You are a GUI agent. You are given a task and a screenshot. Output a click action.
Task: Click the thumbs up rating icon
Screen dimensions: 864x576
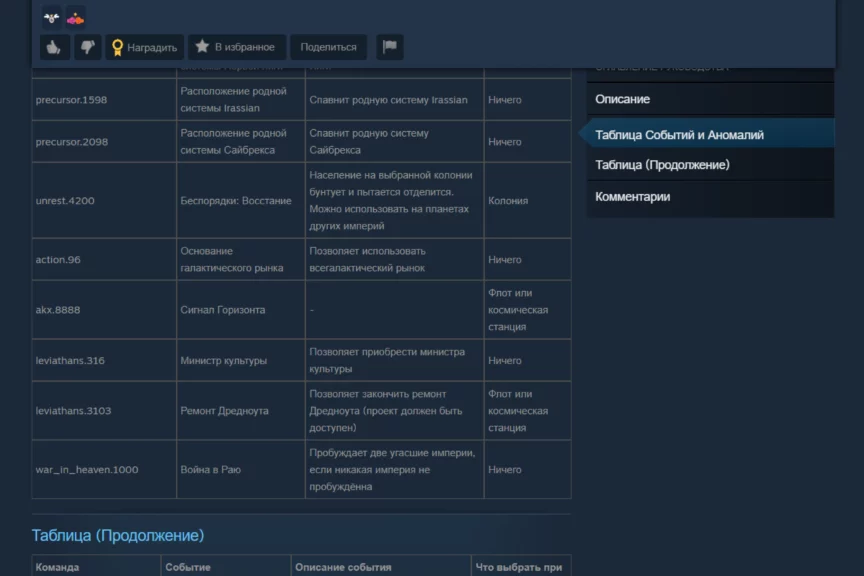54,47
